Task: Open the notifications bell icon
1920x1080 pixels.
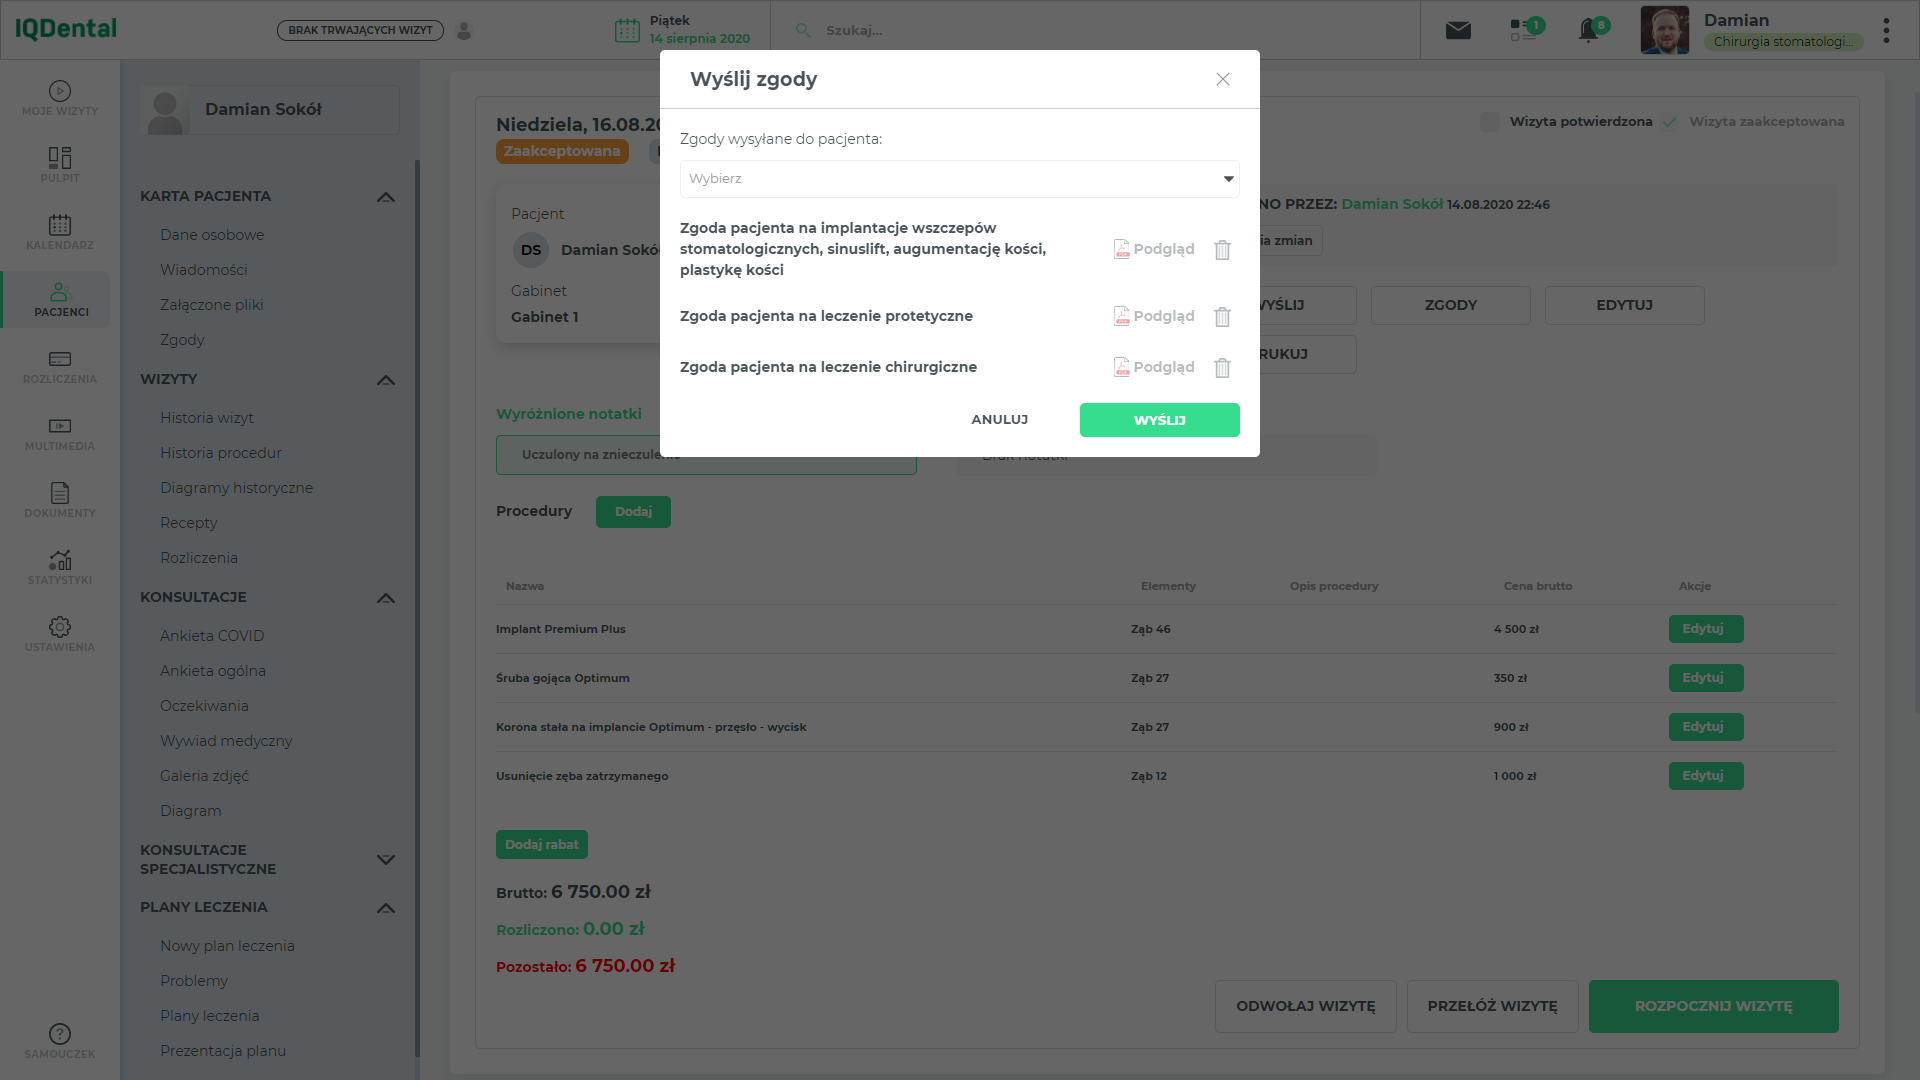Action: coord(1588,30)
